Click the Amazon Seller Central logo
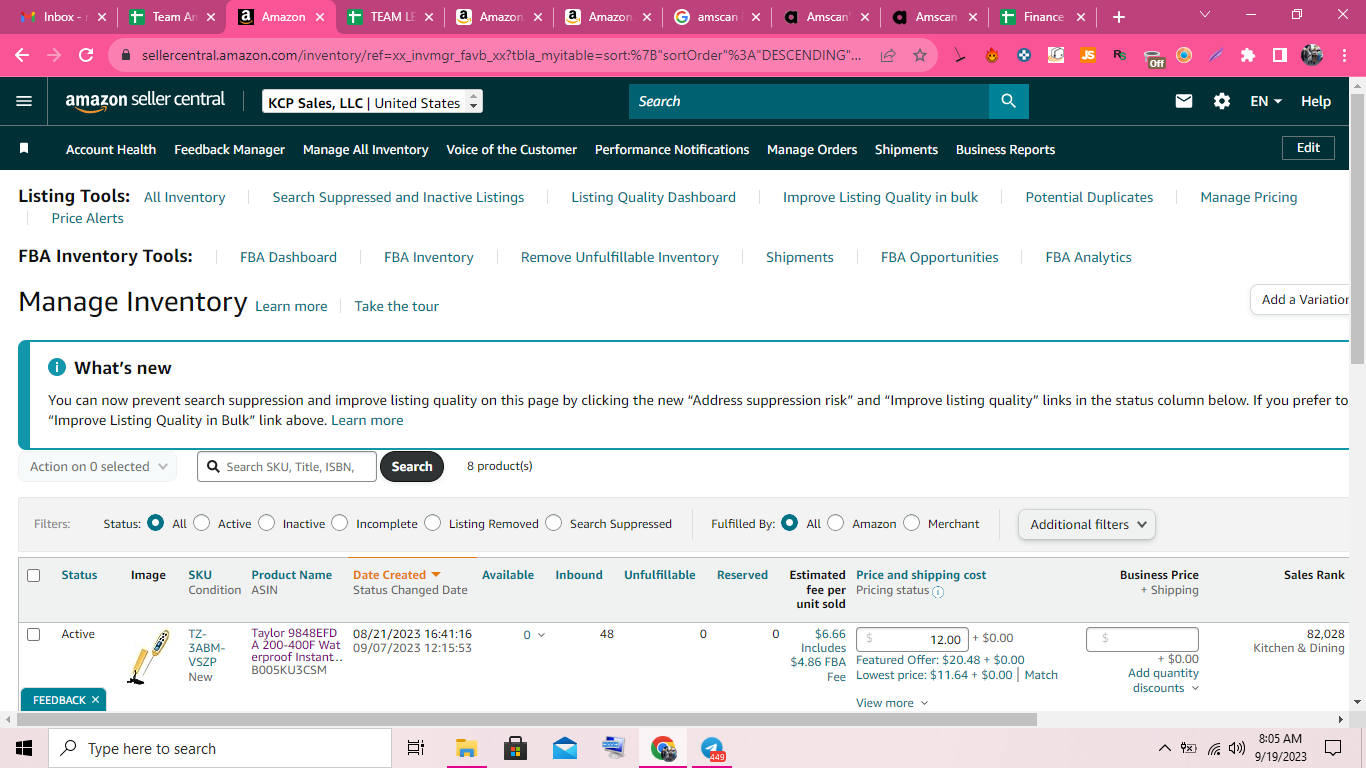 (x=145, y=101)
